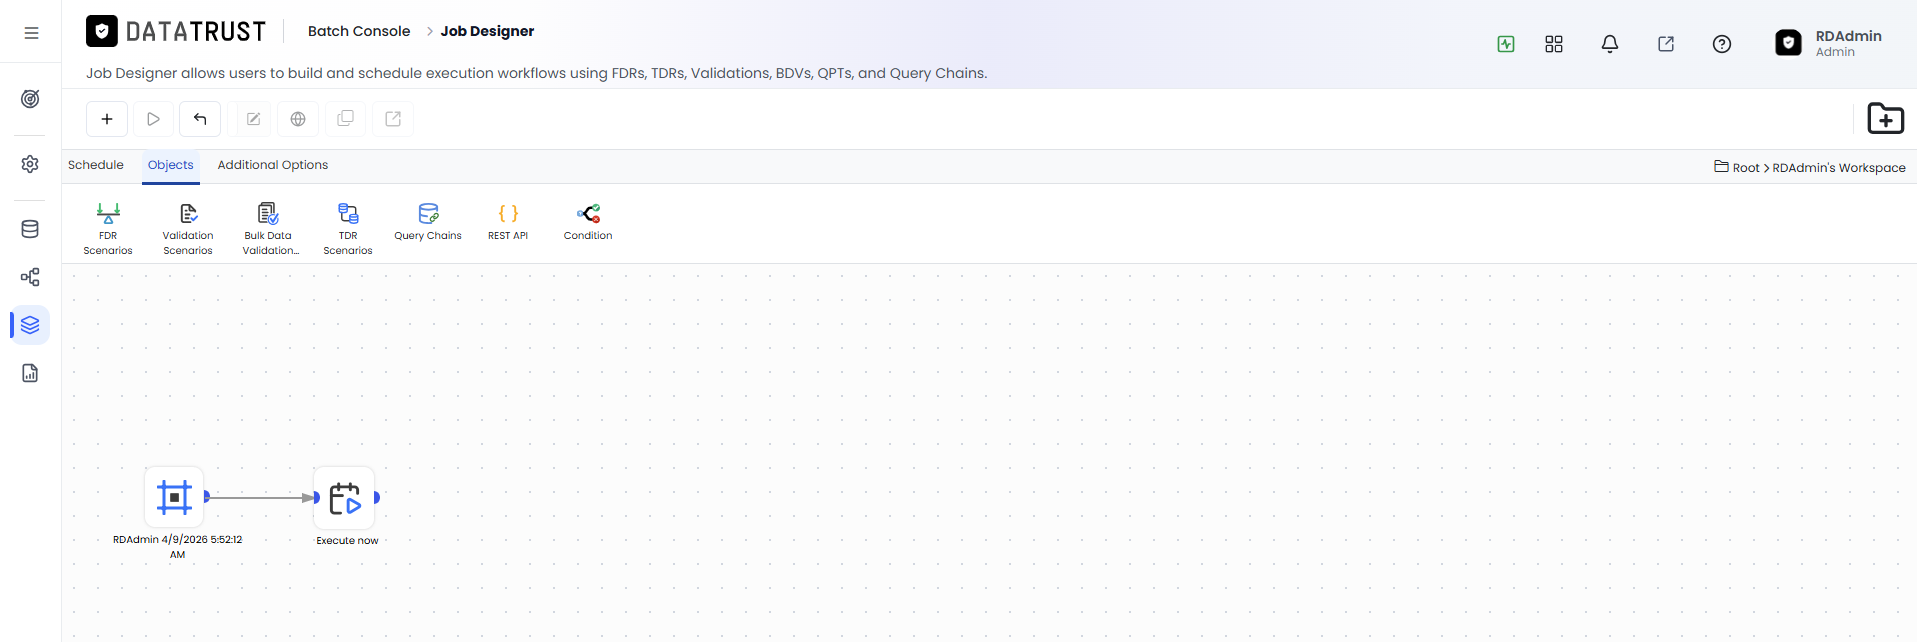The image size is (1917, 642).
Task: Select FDR Scenarios object
Action: click(108, 229)
